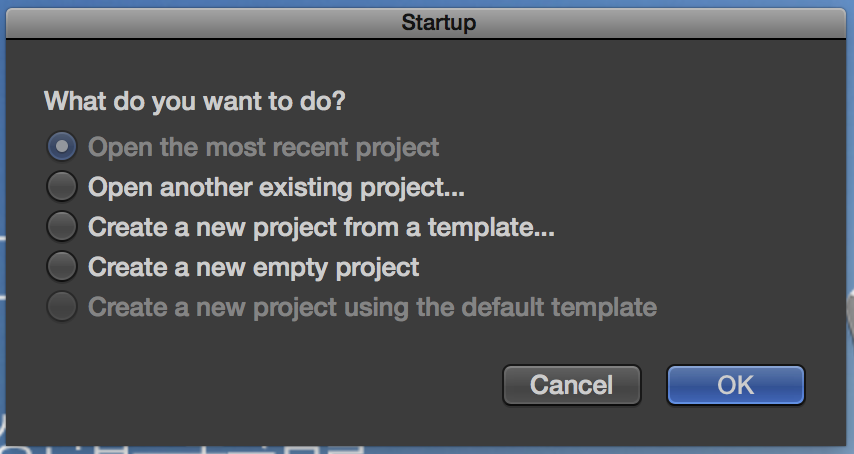Click the Open the most recent project label
This screenshot has width=854, height=454.
tap(263, 147)
